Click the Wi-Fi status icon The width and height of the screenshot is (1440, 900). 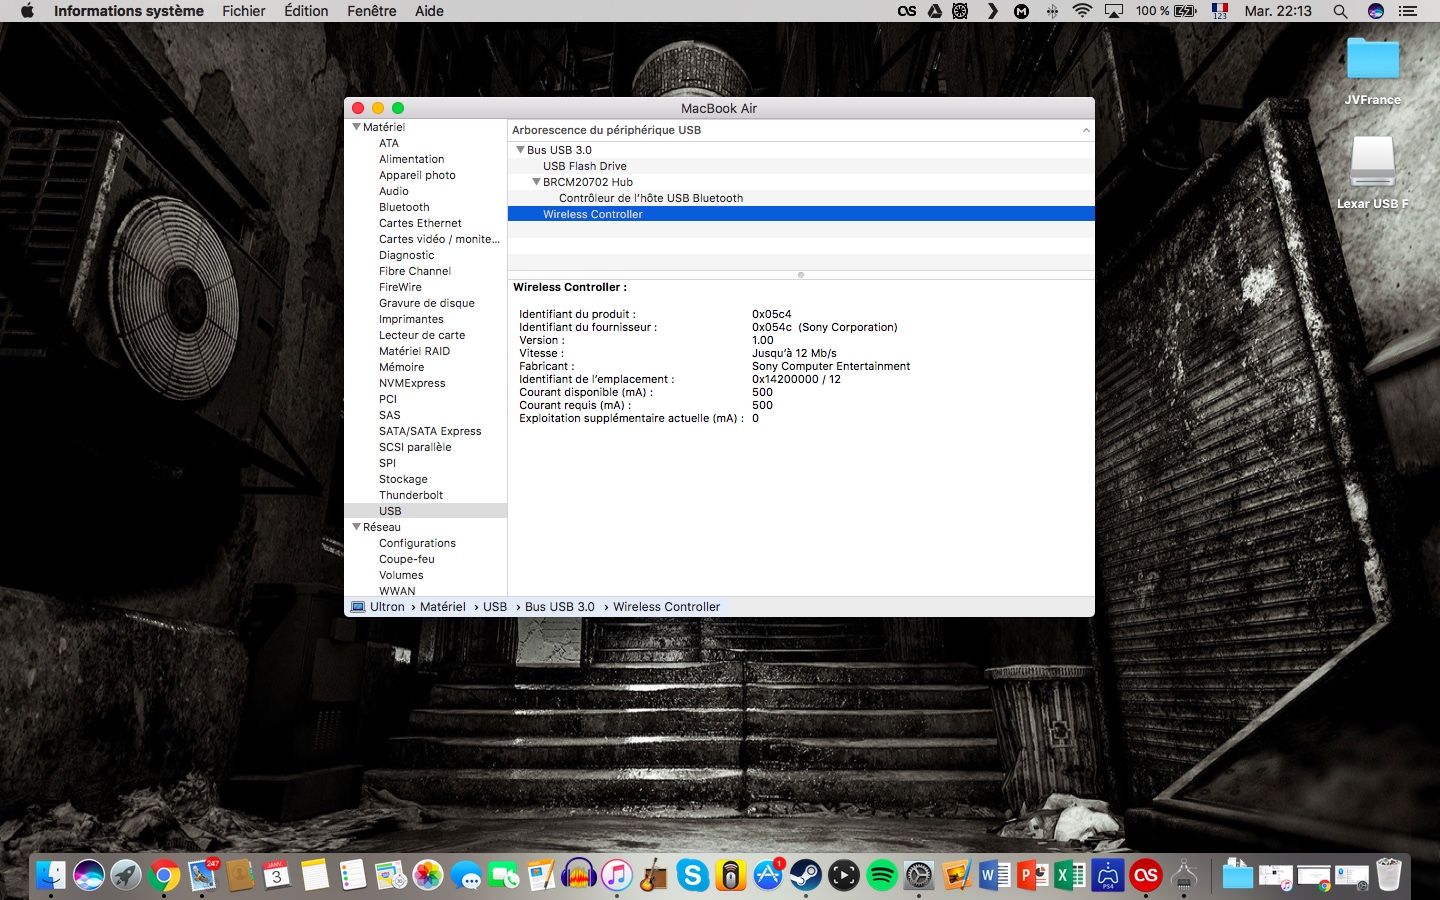pos(1082,11)
